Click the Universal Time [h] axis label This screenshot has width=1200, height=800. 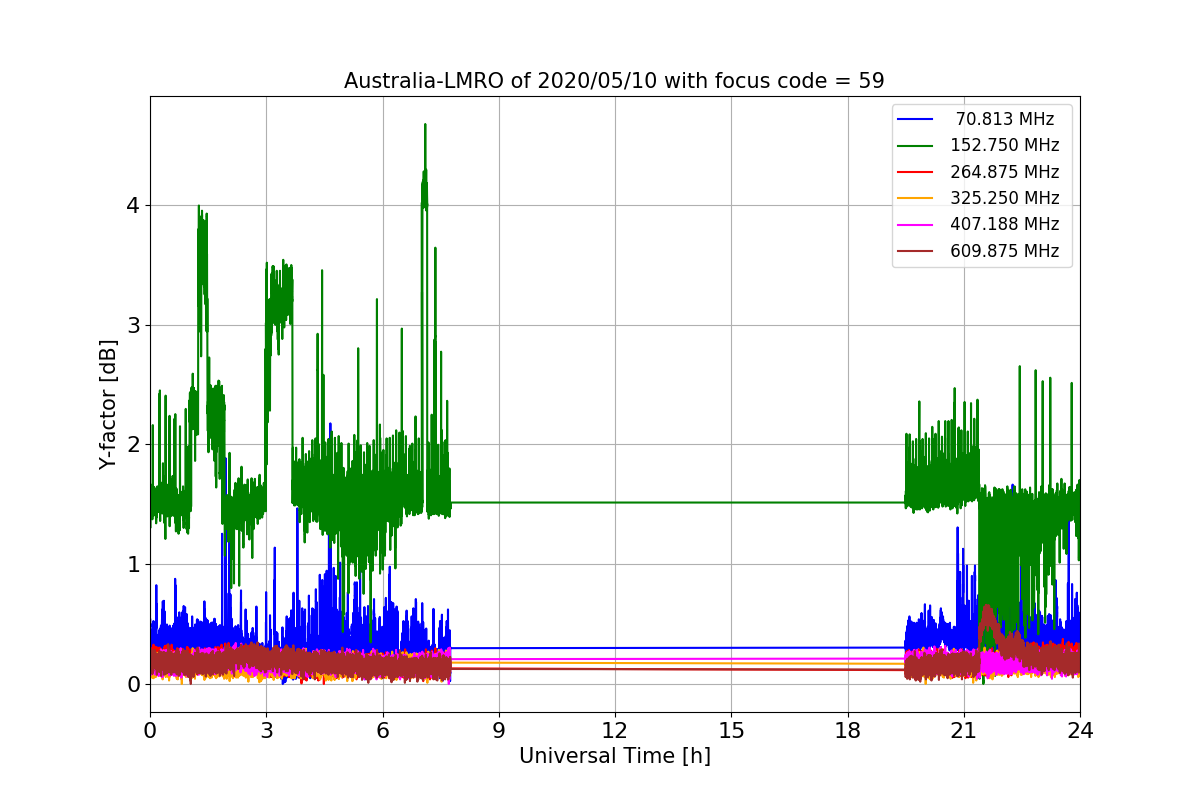pyautogui.click(x=614, y=757)
